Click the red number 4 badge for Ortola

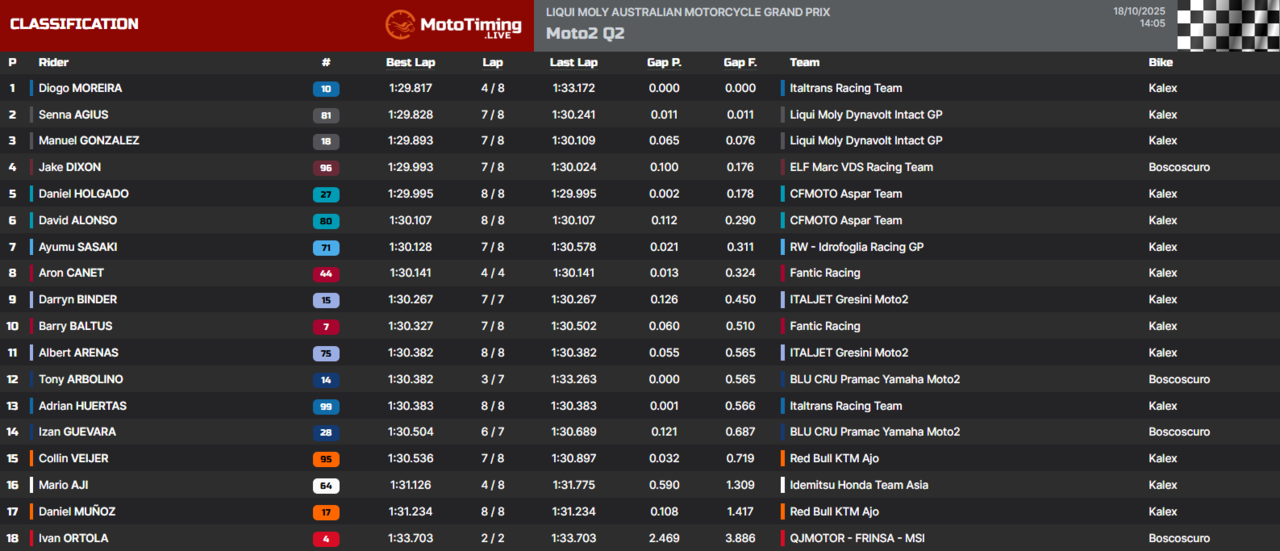[326, 539]
